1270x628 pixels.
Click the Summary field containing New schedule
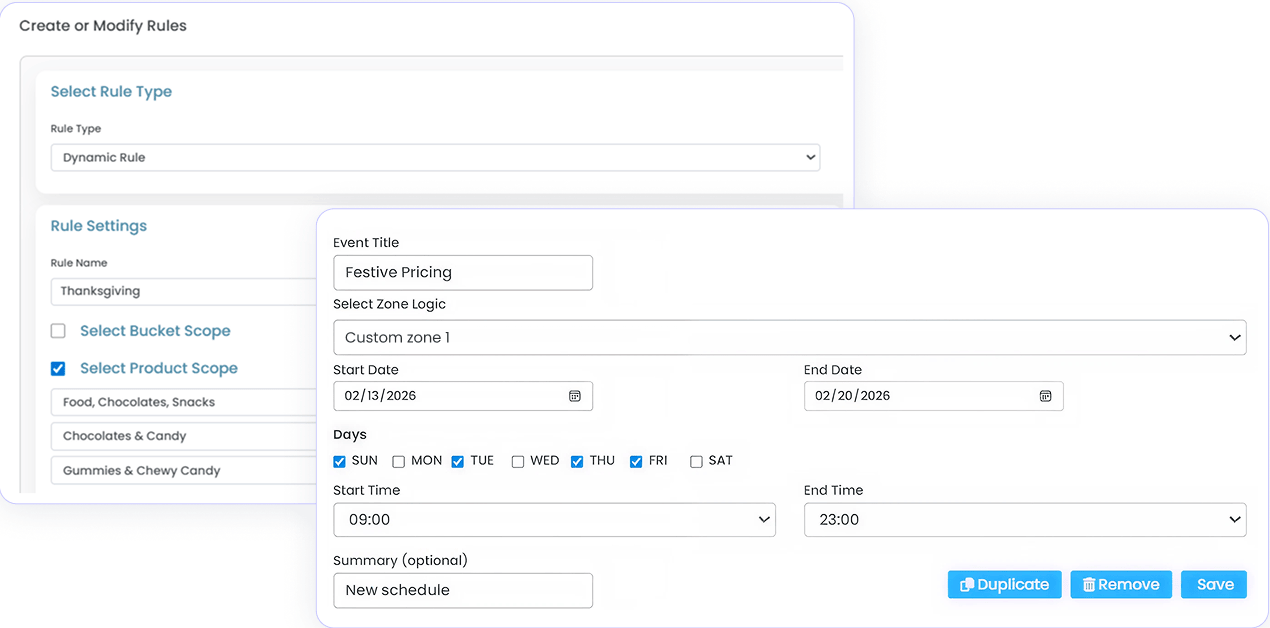click(462, 590)
